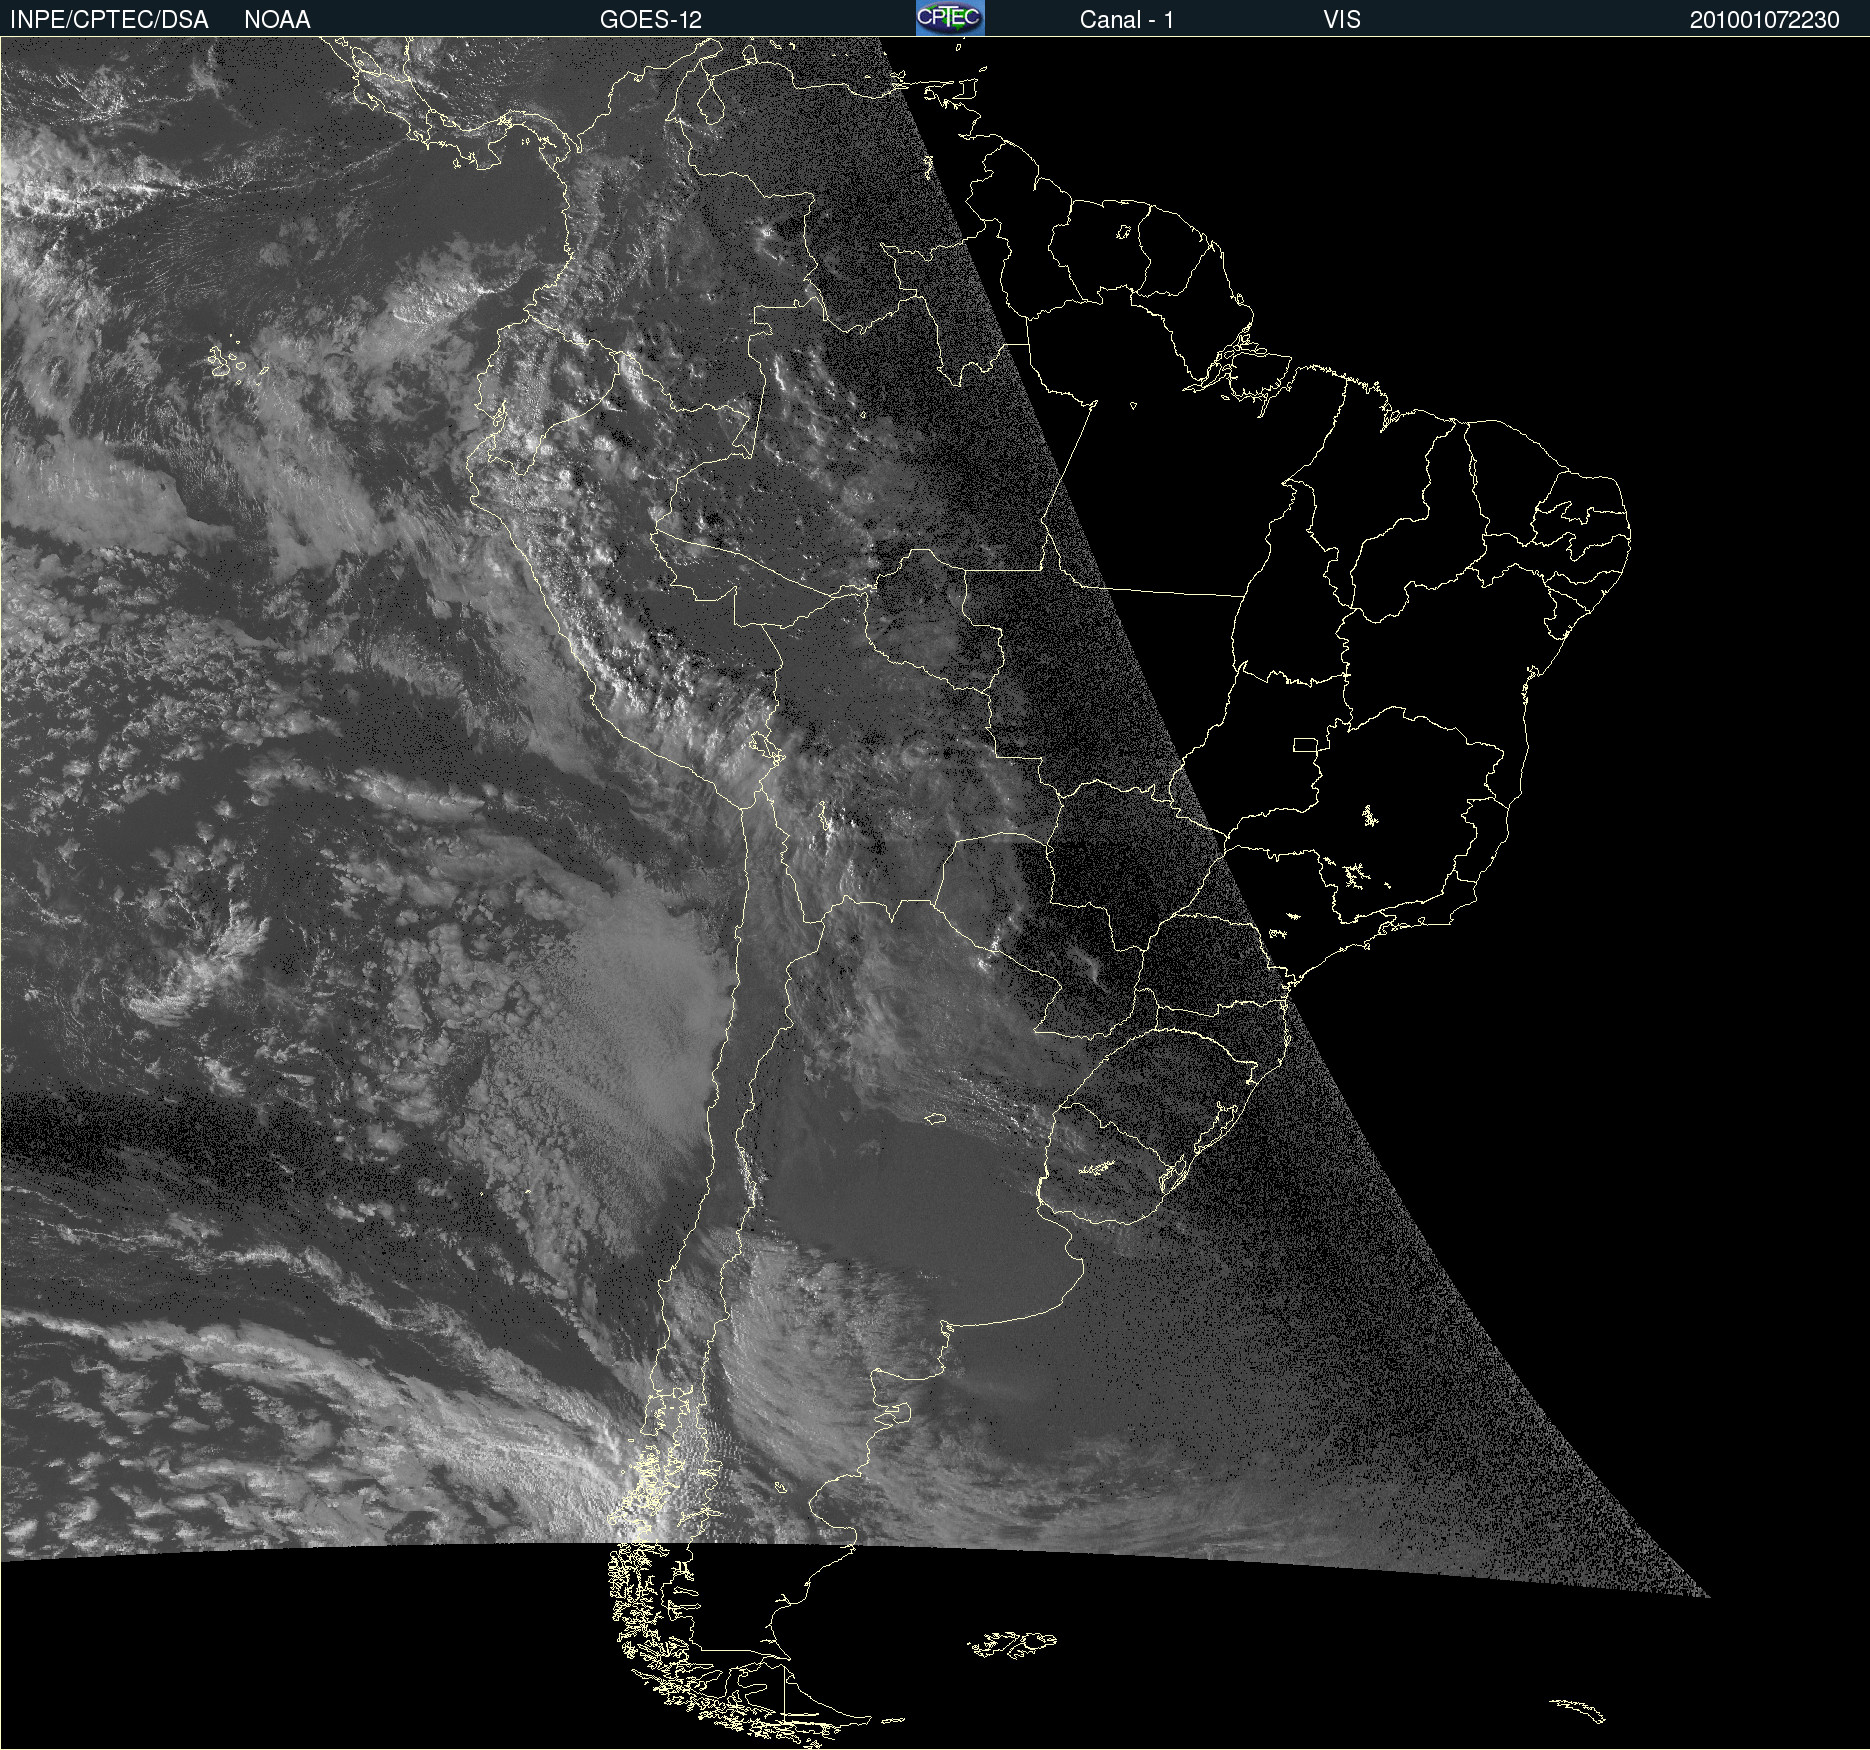Click the 'Canal - 1' channel label
The width and height of the screenshot is (1870, 1750).
coord(1127,20)
